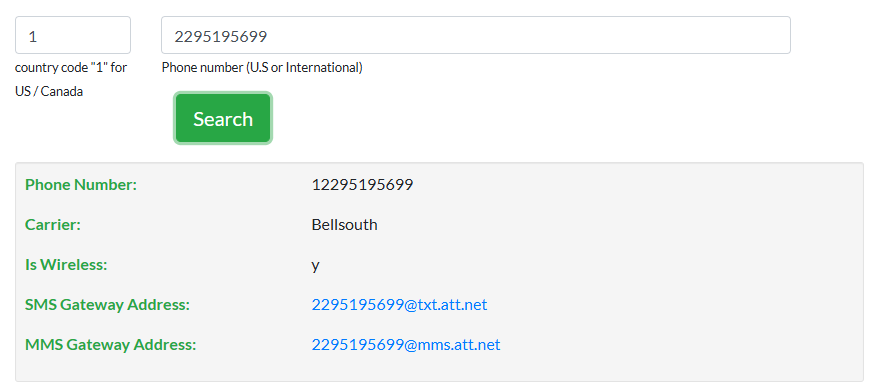
Task: Click the empty right side of phone number field
Action: [x=615, y=35]
